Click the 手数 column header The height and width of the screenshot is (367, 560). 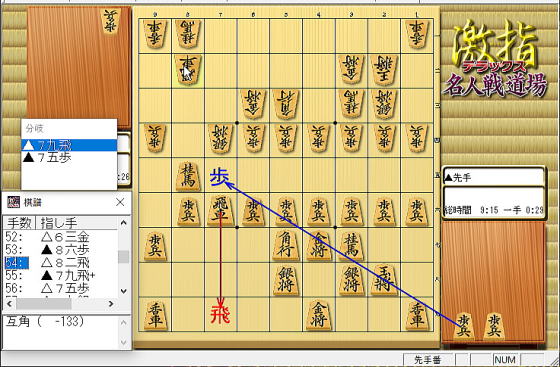point(19,223)
